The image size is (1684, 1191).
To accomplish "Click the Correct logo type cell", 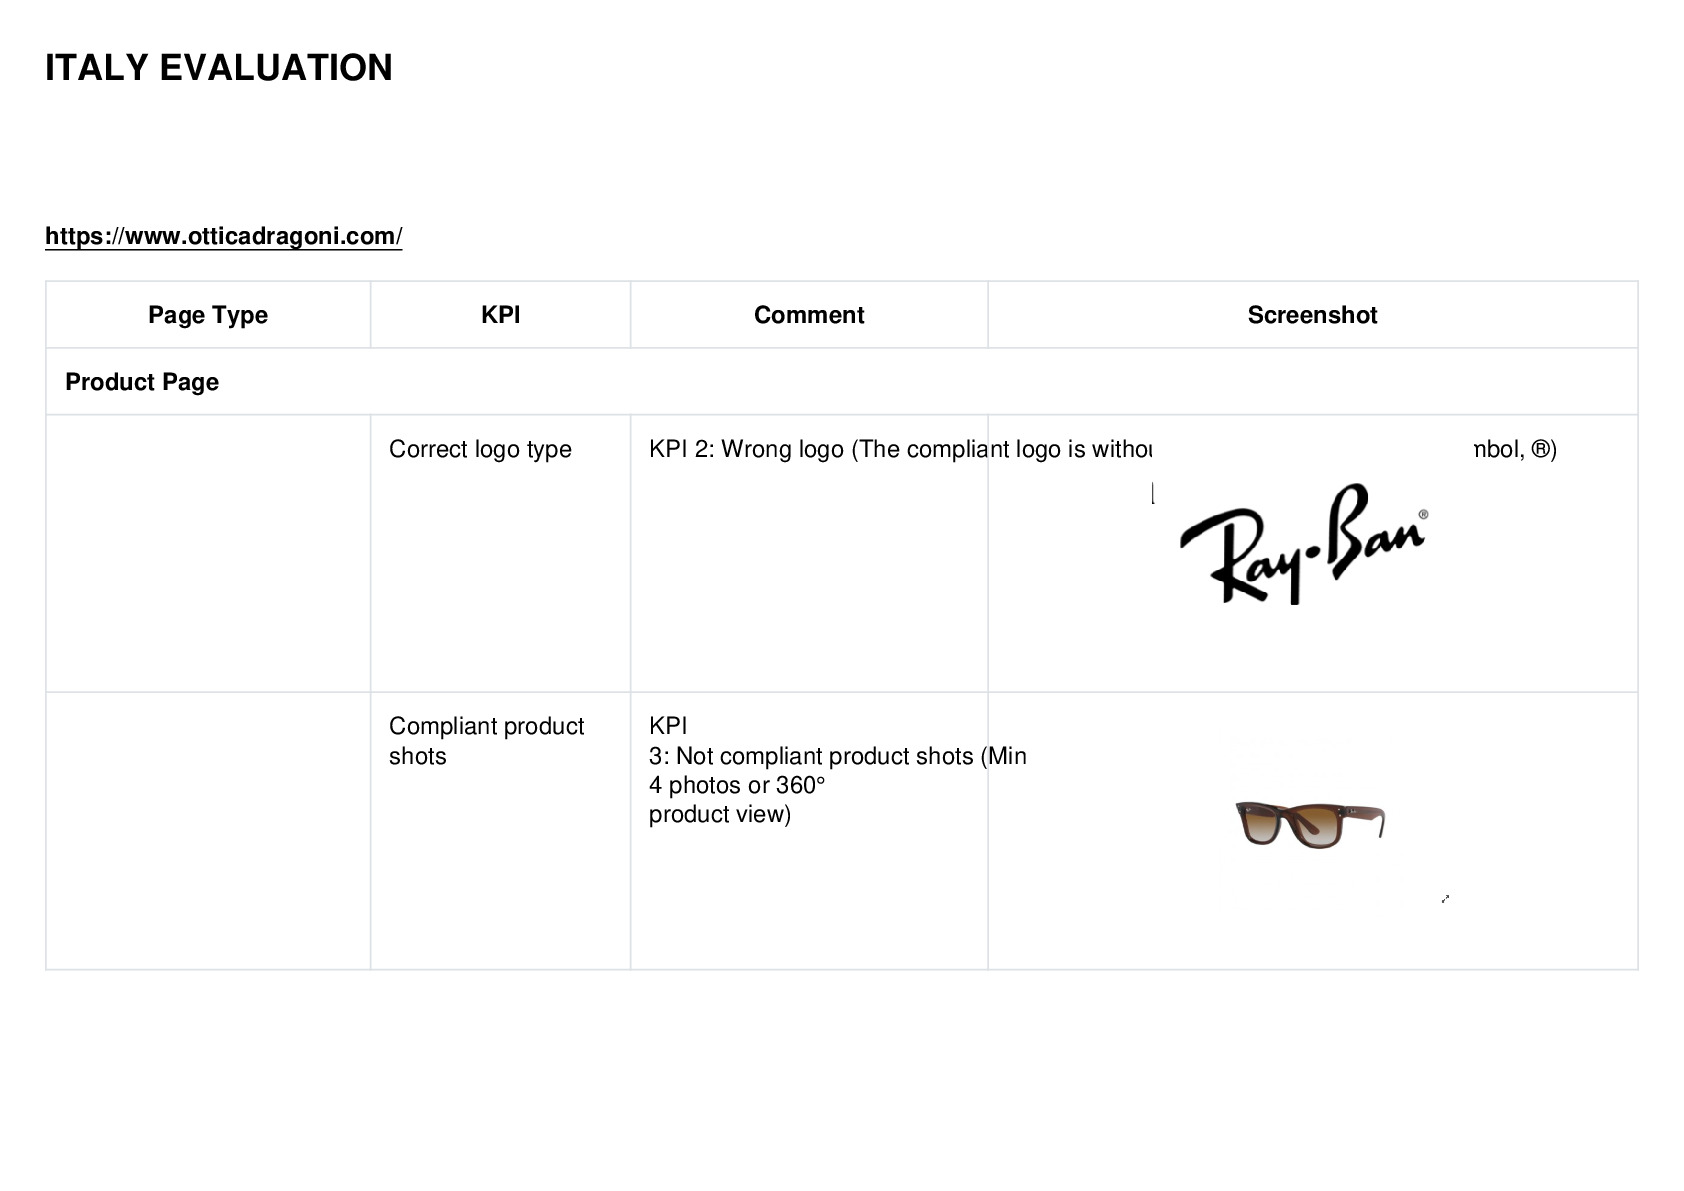I will 500,553.
